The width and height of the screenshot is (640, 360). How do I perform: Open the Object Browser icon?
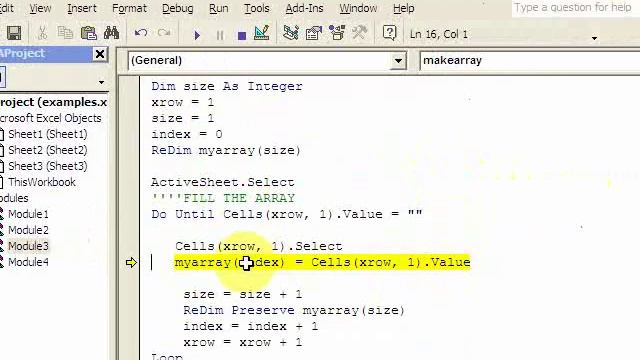[x=337, y=33]
